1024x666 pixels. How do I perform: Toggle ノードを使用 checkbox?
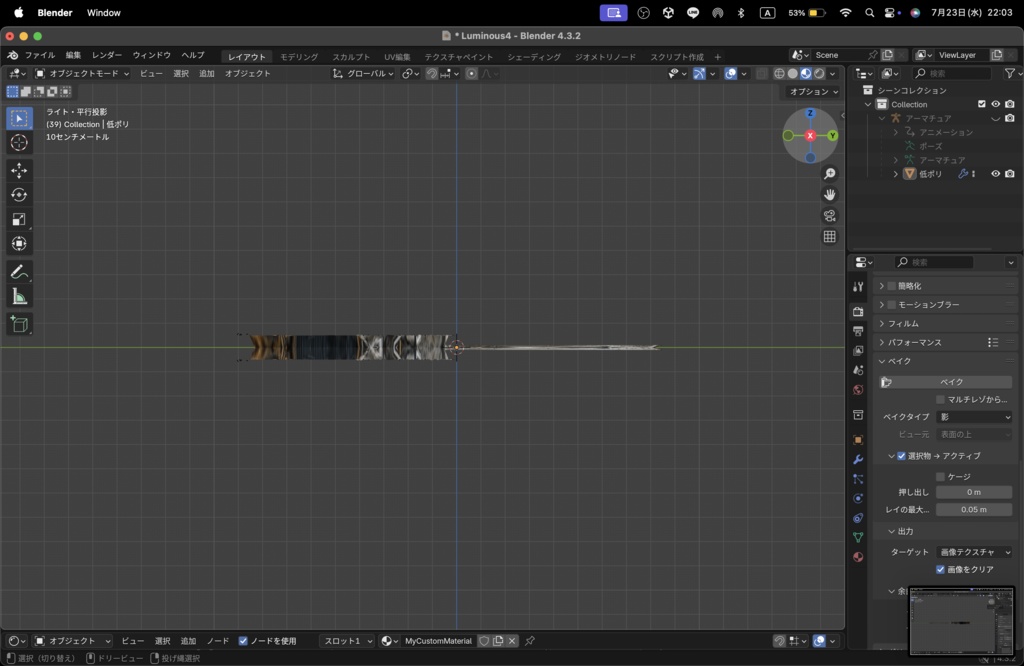(243, 641)
